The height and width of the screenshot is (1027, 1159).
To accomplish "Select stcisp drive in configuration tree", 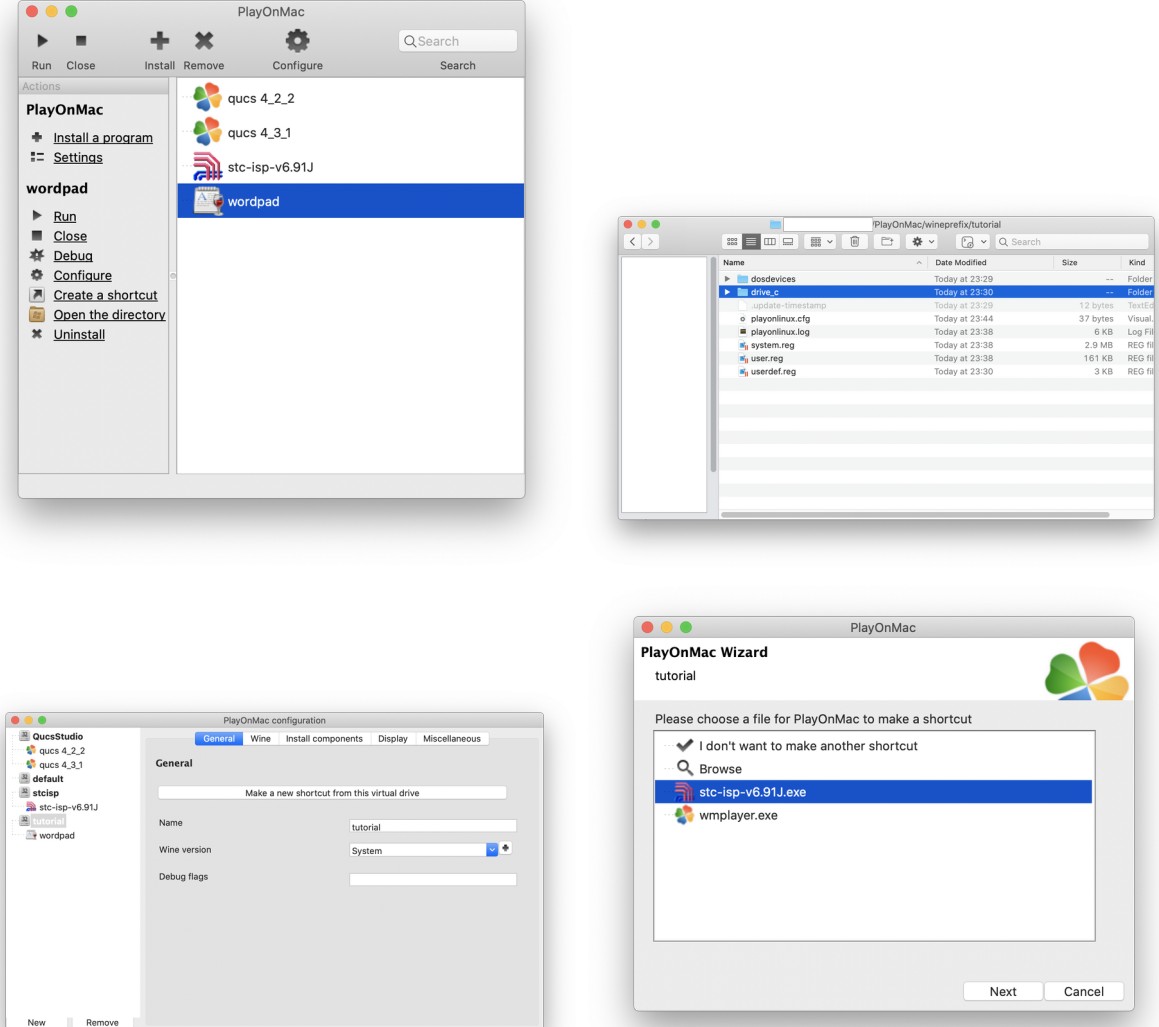I will click(x=45, y=793).
